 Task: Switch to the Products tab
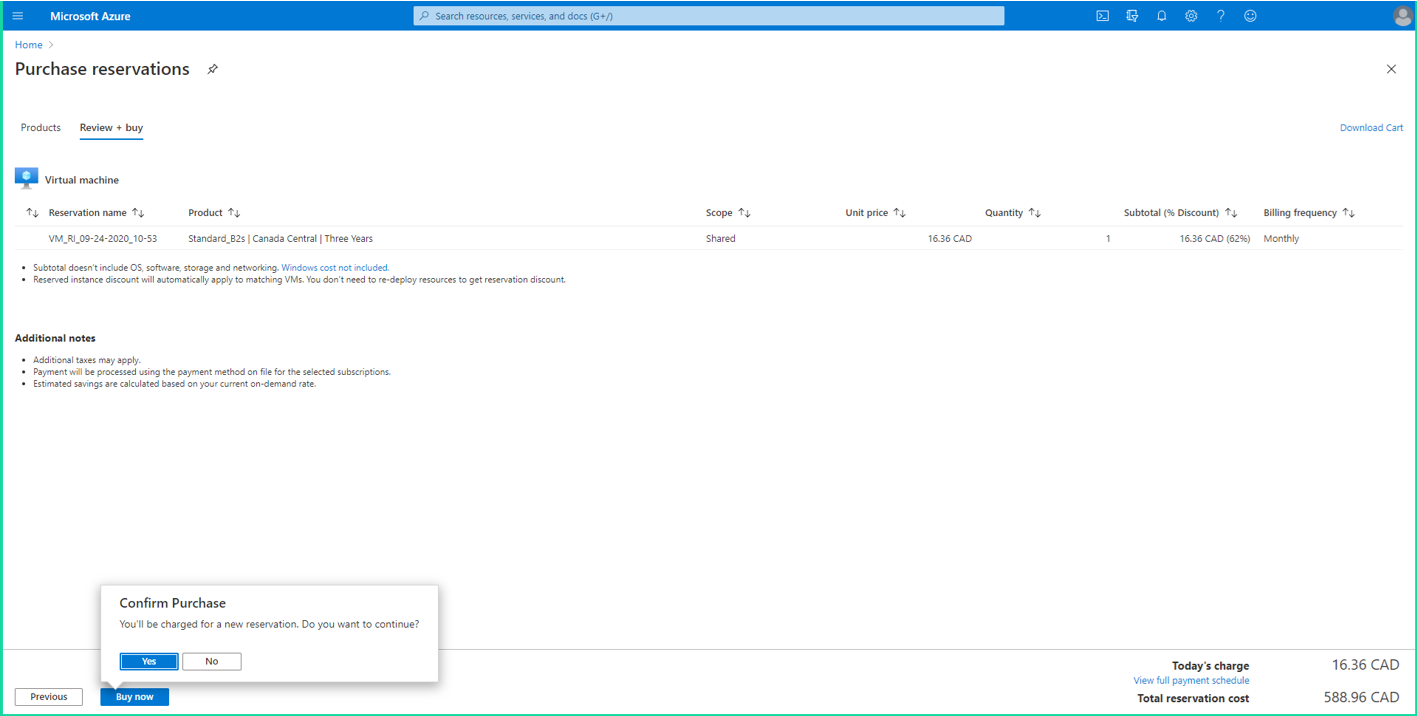41,128
